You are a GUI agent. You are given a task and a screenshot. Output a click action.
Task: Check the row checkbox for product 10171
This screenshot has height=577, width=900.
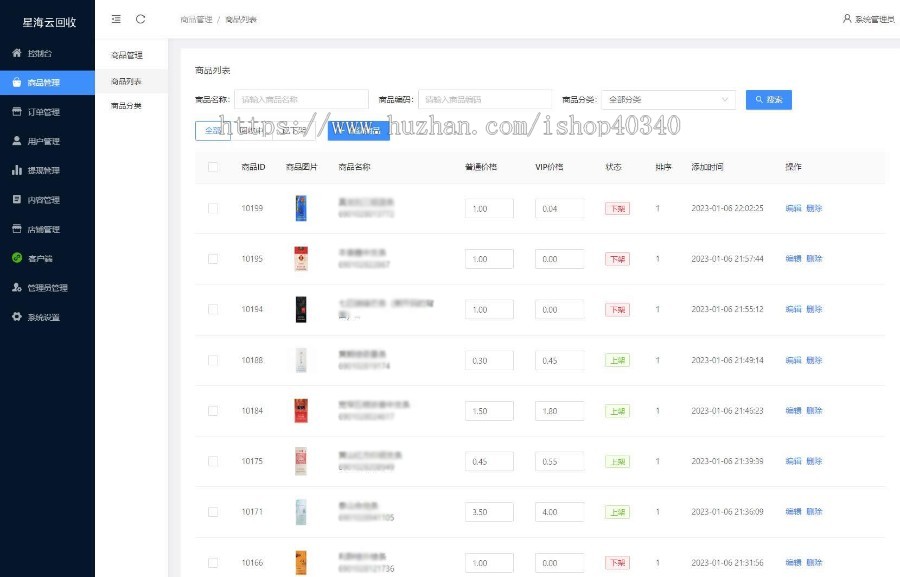click(213, 512)
